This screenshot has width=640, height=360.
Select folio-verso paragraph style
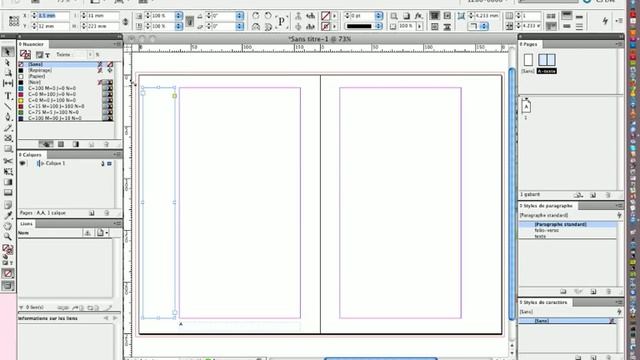[568, 230]
